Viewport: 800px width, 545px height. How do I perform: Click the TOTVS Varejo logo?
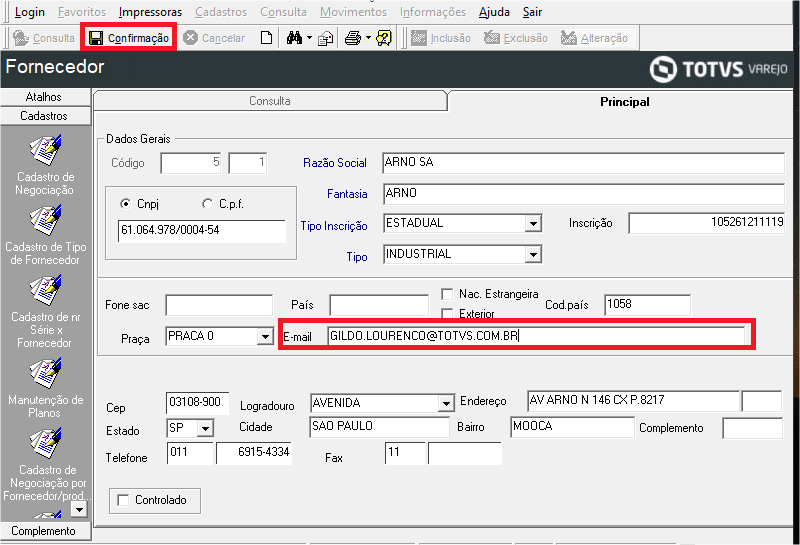coord(718,69)
